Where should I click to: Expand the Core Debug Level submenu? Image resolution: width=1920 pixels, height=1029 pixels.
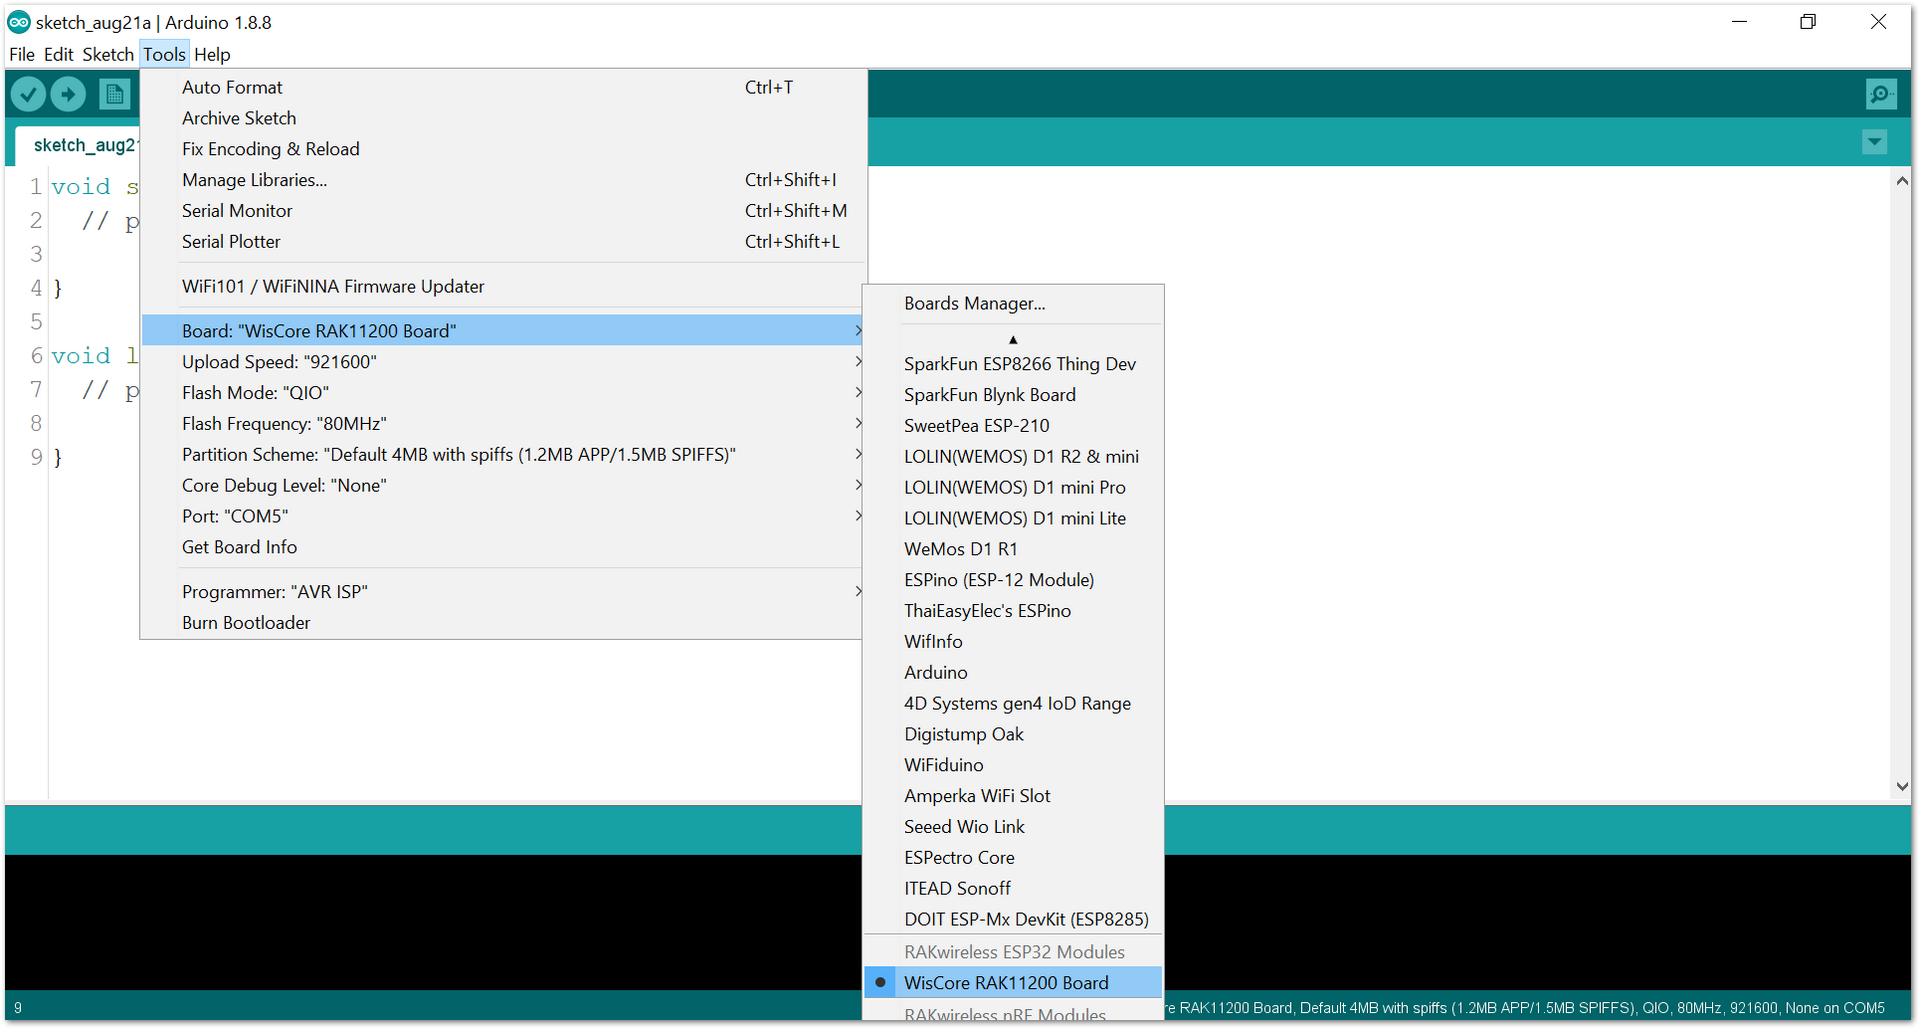(503, 486)
